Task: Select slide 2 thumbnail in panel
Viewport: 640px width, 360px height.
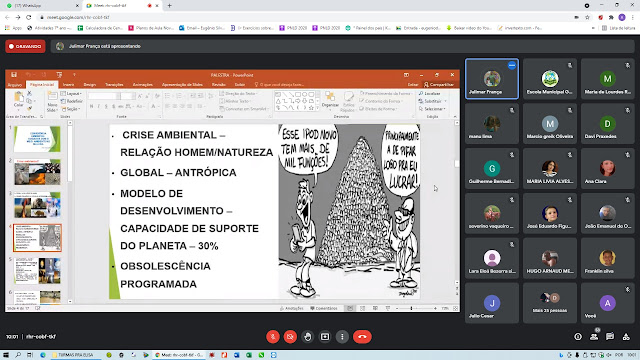Action: coord(37,172)
